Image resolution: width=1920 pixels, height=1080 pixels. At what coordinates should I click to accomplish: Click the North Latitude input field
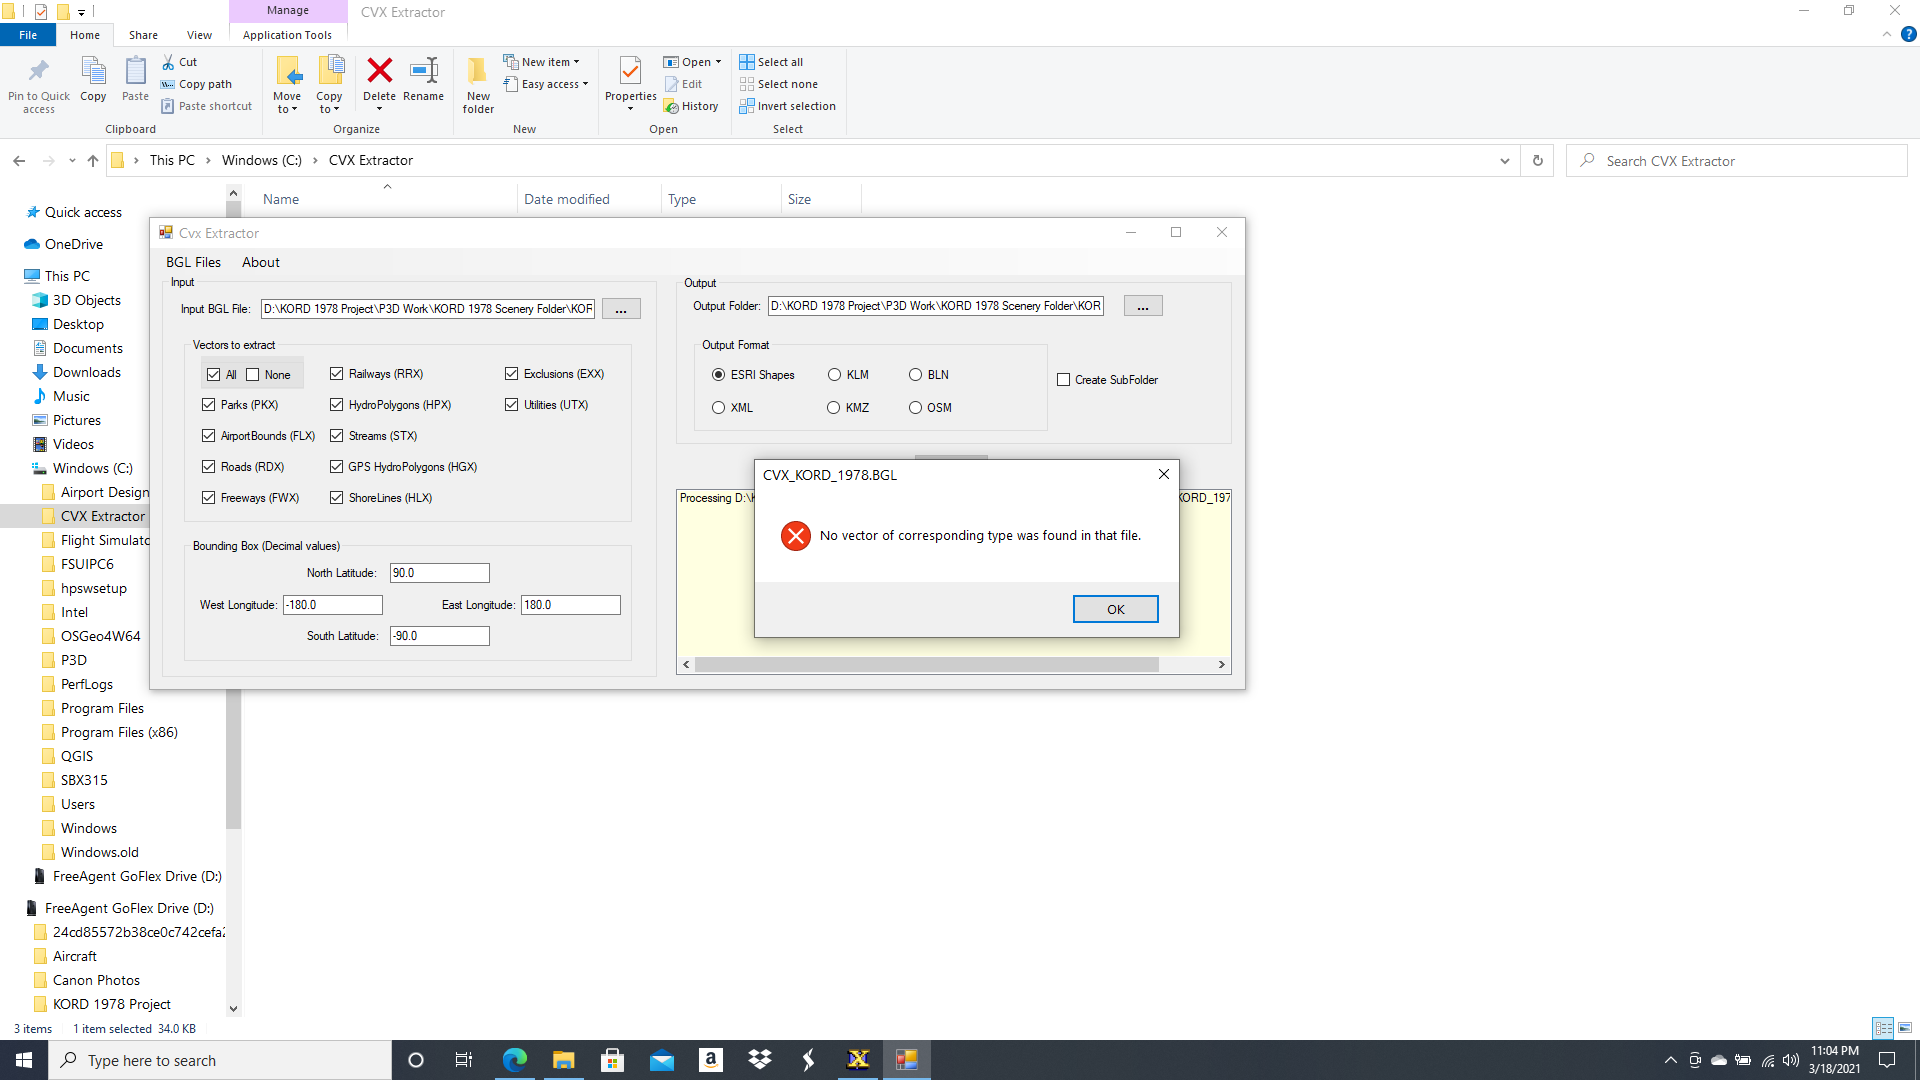point(439,573)
